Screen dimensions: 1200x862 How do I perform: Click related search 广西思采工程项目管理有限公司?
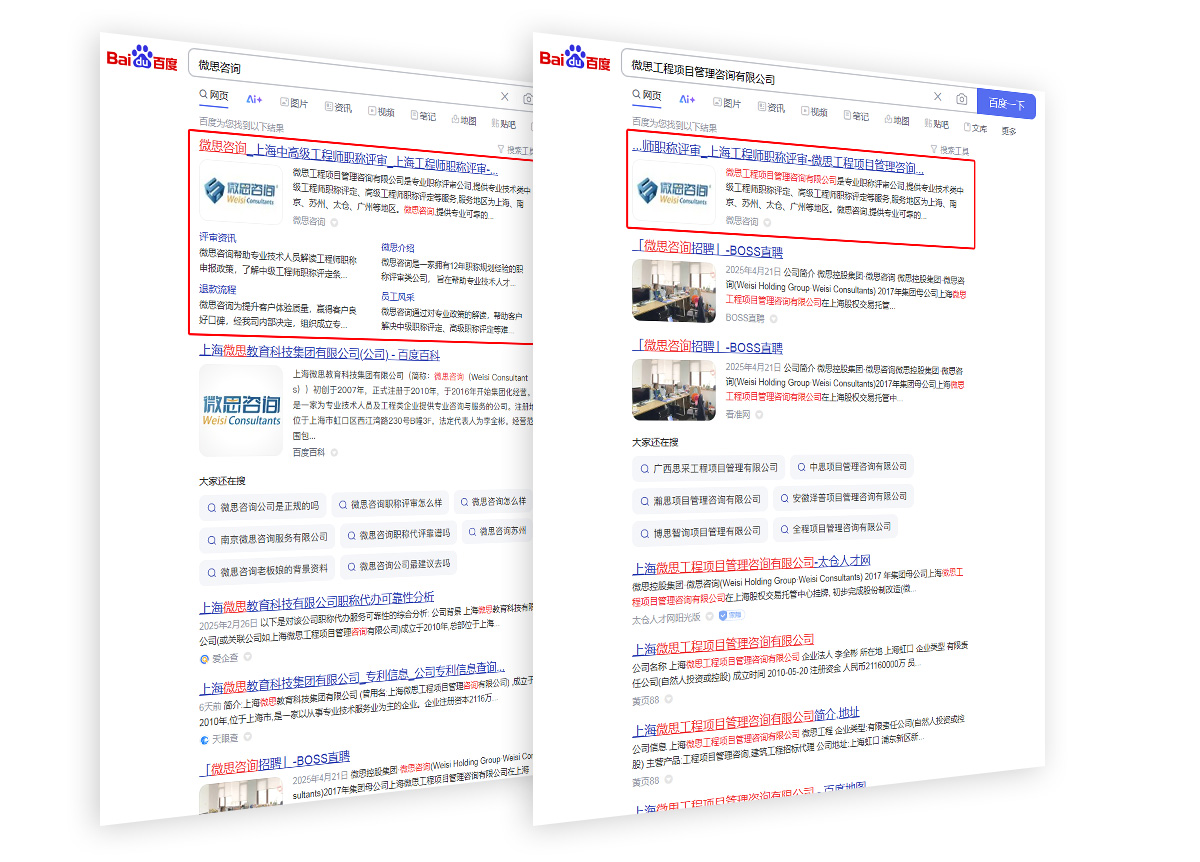pyautogui.click(x=708, y=468)
